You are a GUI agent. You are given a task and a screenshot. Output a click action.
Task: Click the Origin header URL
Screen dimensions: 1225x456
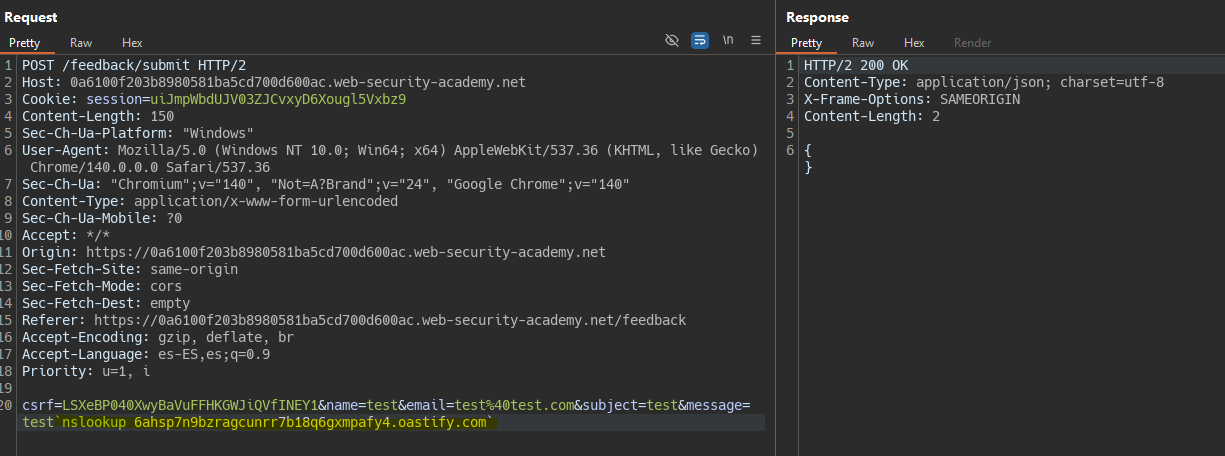click(x=346, y=252)
